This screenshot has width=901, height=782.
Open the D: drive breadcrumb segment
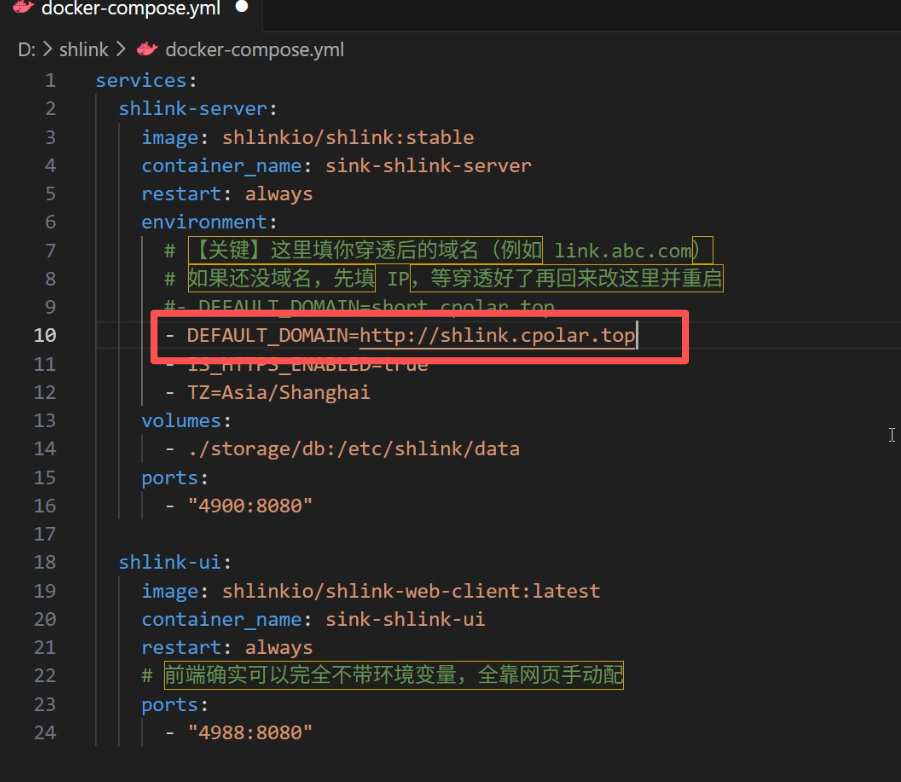click(x=27, y=49)
